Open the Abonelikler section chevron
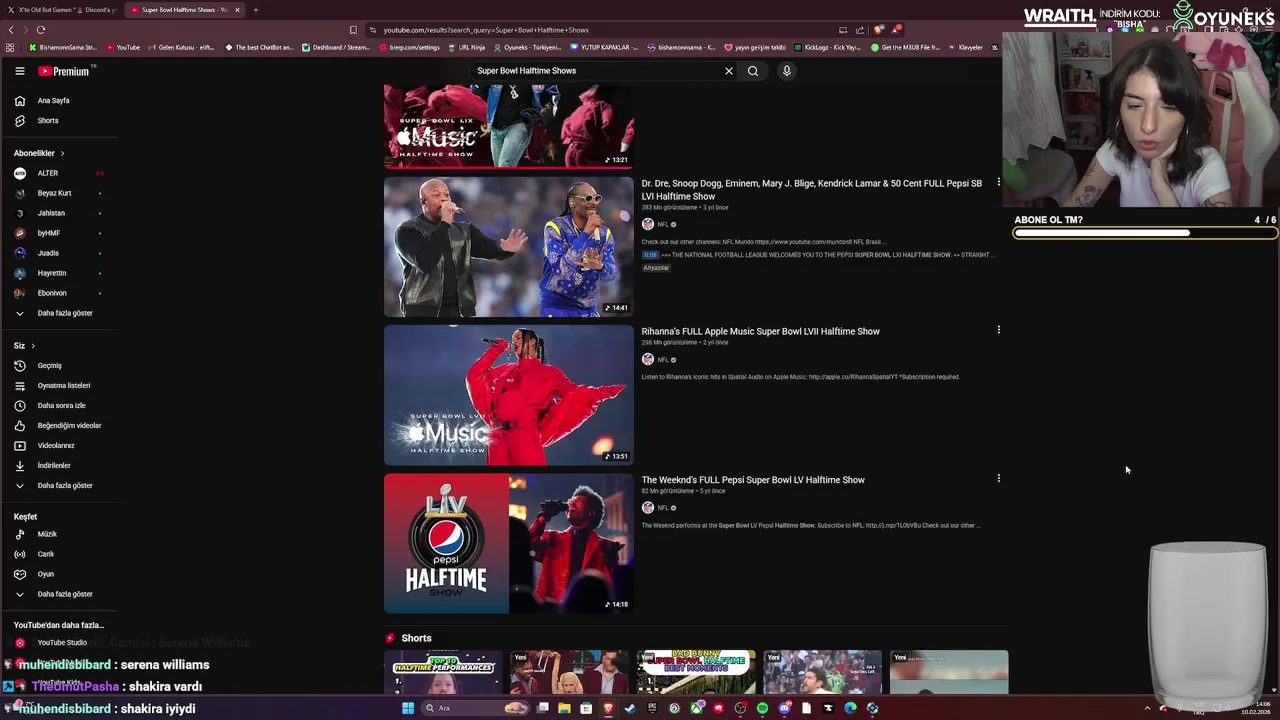The height and width of the screenshot is (720, 1280). [x=62, y=153]
